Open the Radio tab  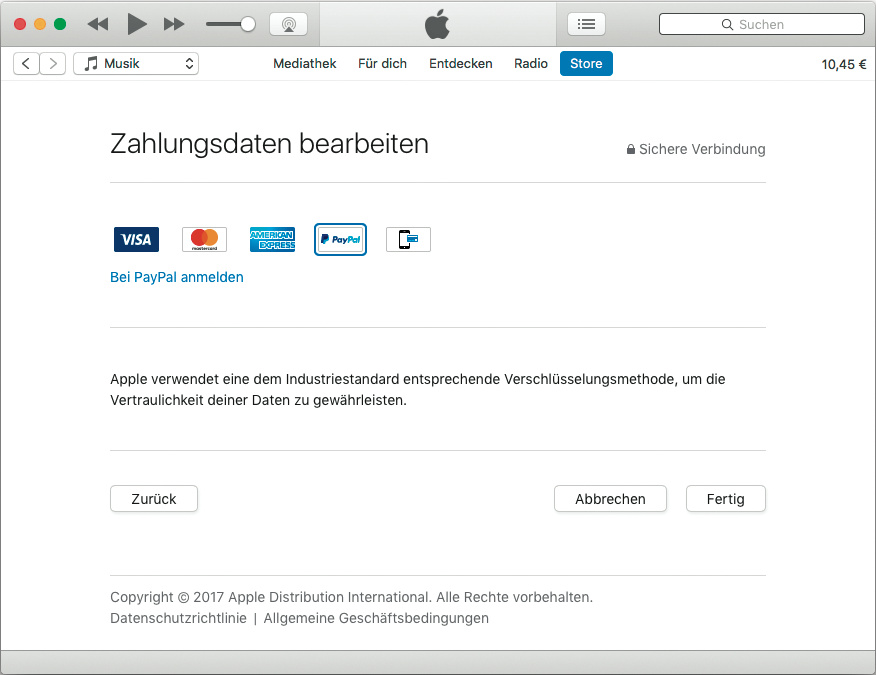(531, 64)
